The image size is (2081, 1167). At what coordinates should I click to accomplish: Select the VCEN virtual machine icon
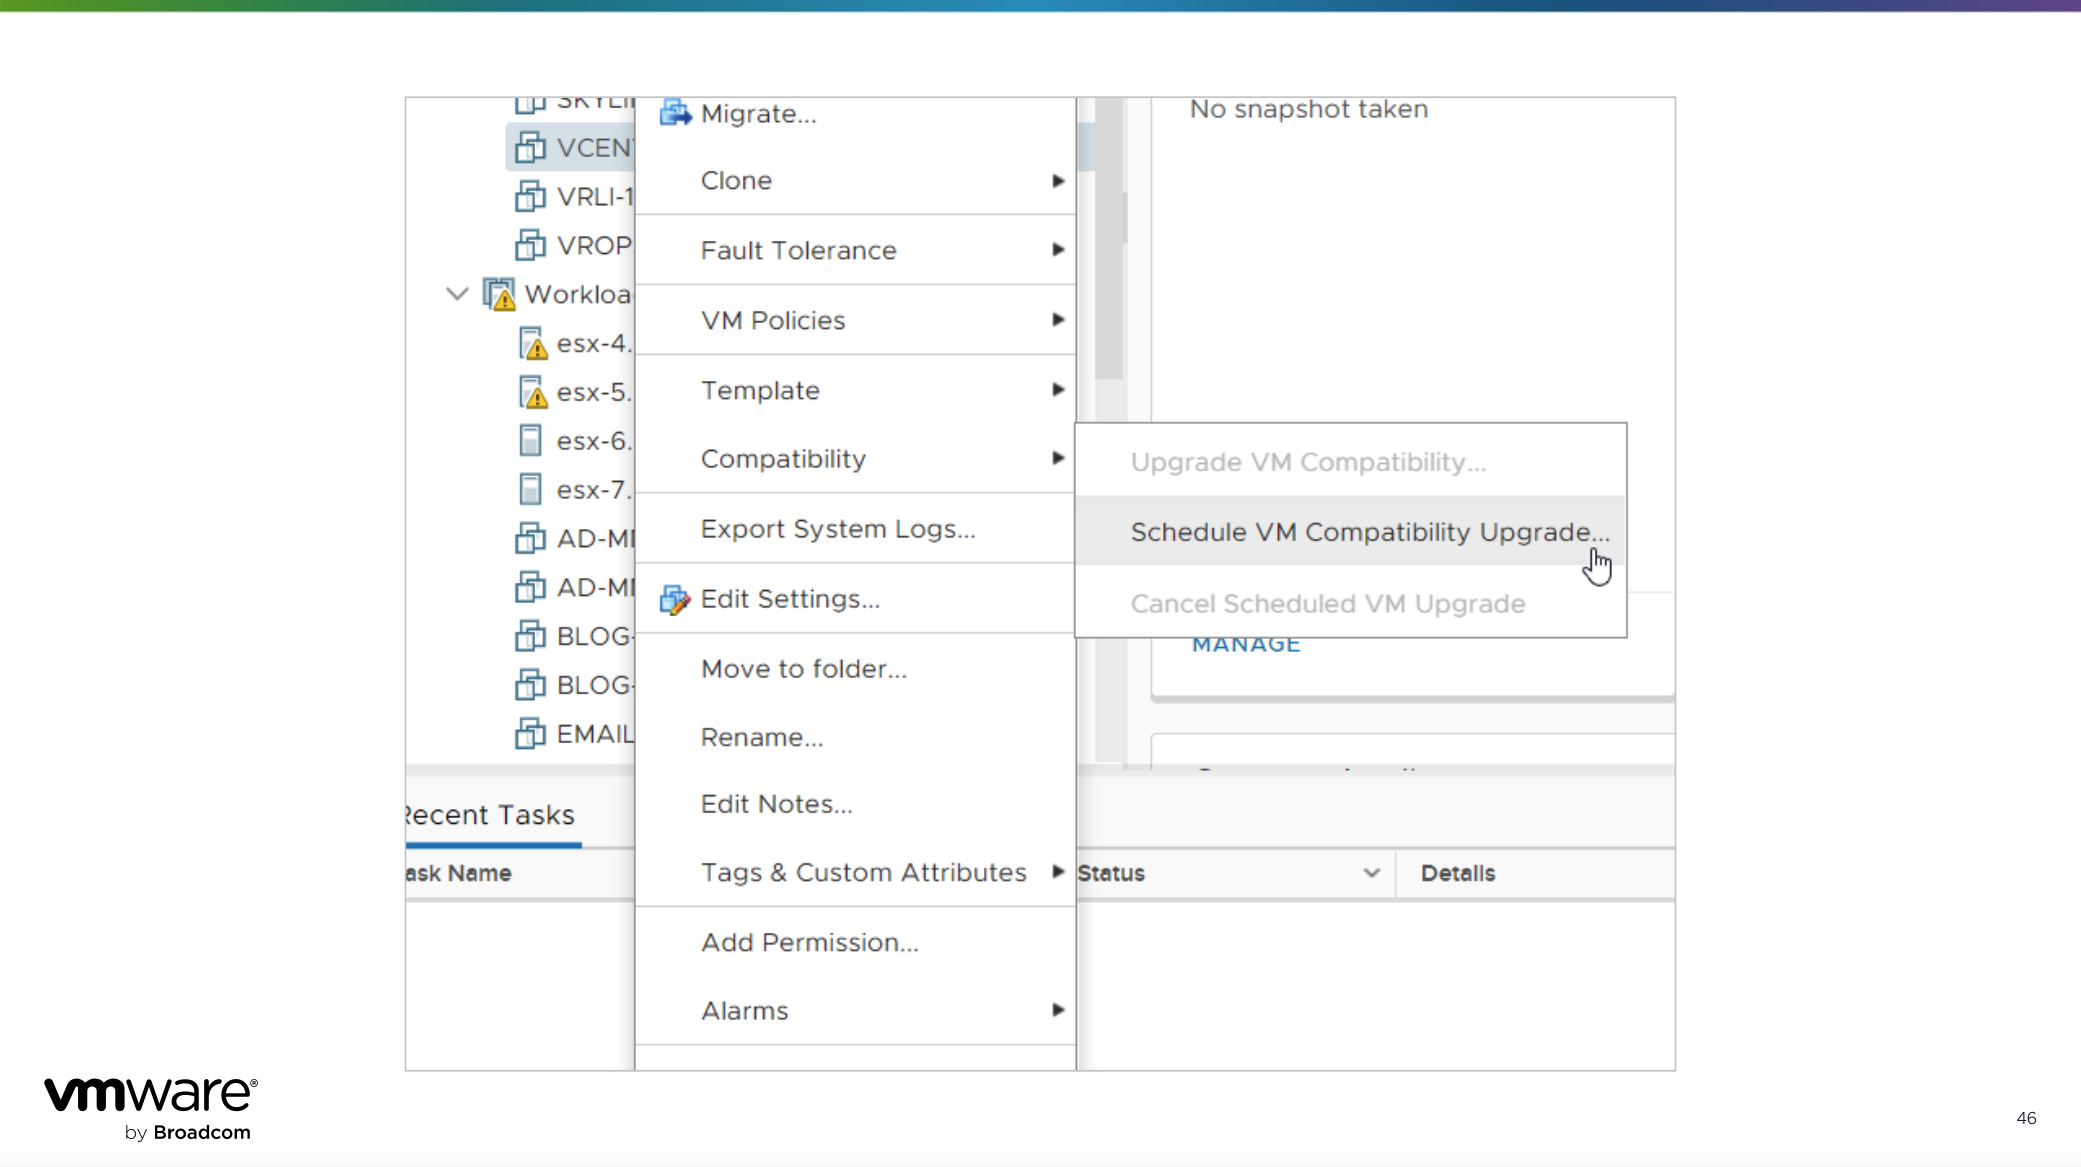pyautogui.click(x=530, y=148)
